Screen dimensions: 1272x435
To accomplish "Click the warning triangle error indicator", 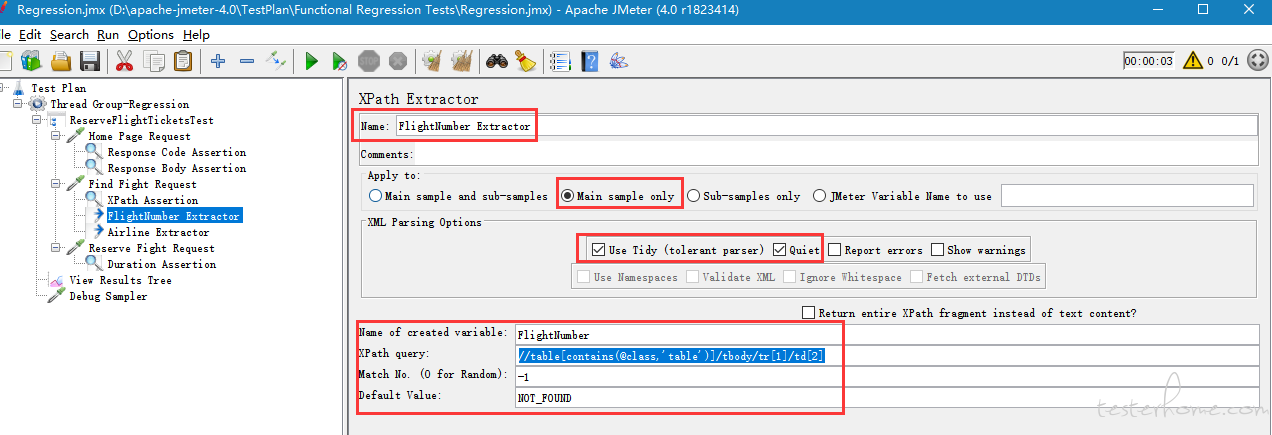I will [x=1193, y=61].
